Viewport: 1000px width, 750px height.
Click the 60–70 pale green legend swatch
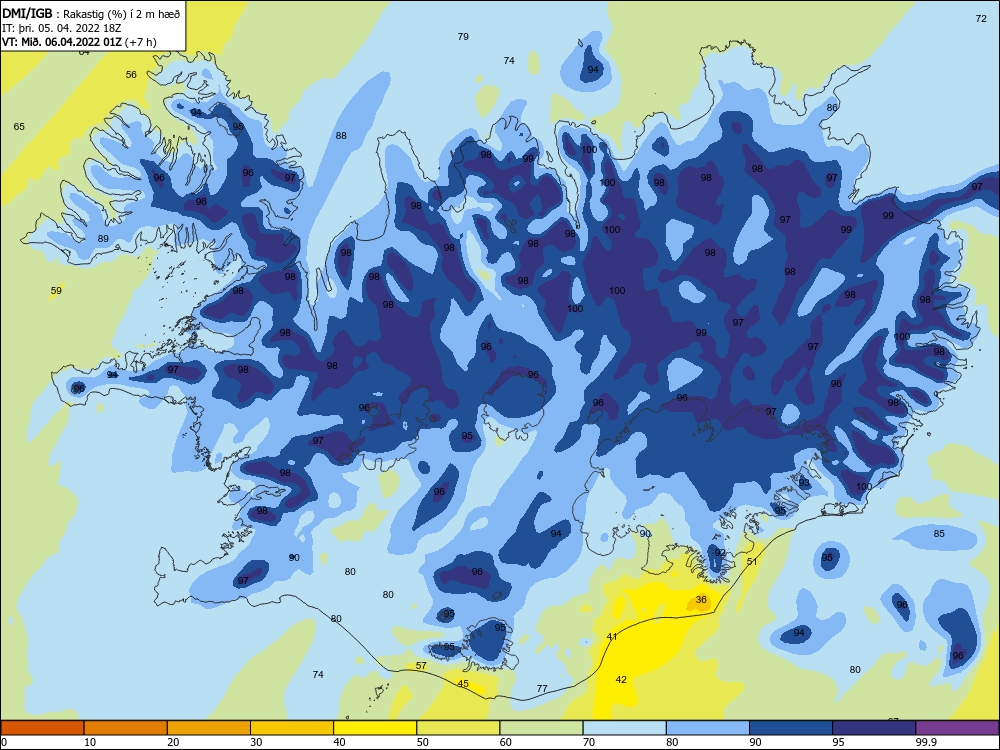(541, 728)
